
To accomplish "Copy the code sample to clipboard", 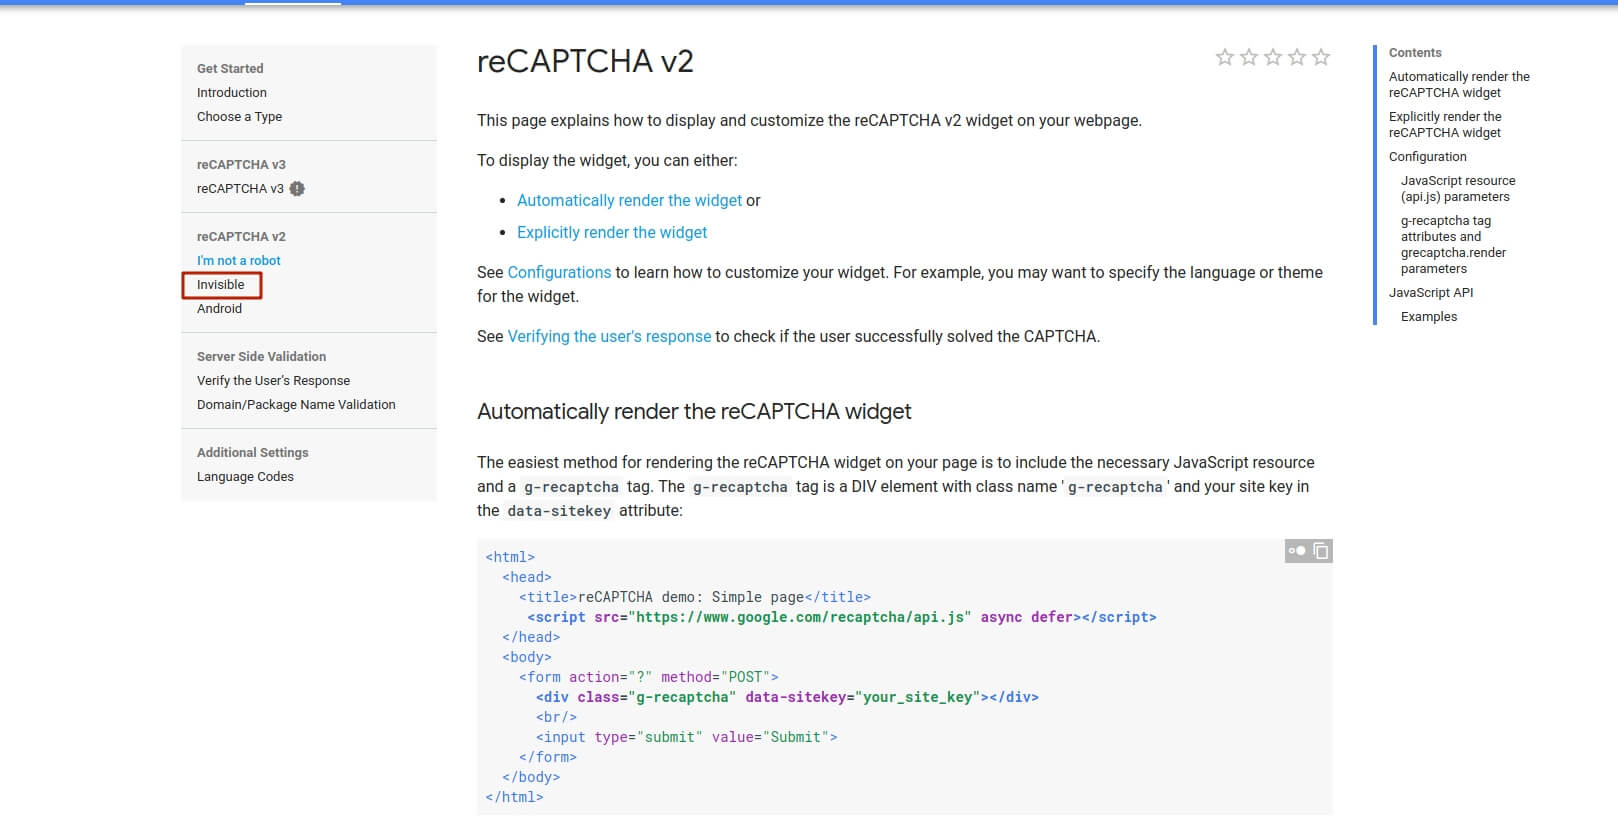I will 1320,551.
